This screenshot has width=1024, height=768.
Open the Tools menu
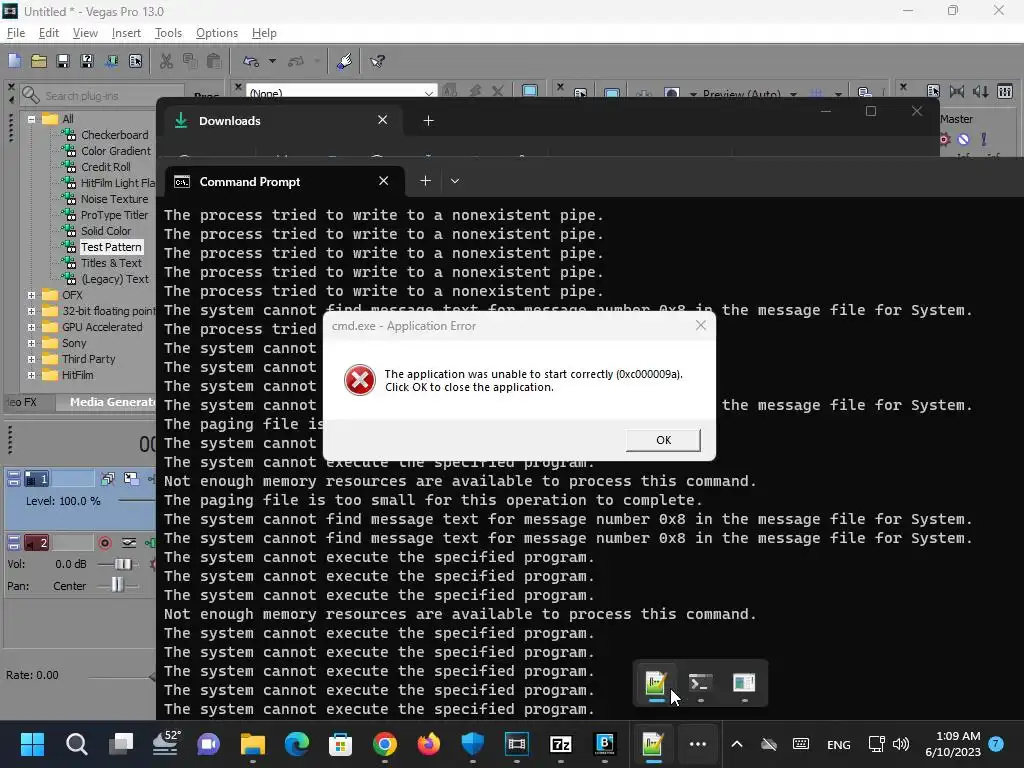pyautogui.click(x=168, y=33)
